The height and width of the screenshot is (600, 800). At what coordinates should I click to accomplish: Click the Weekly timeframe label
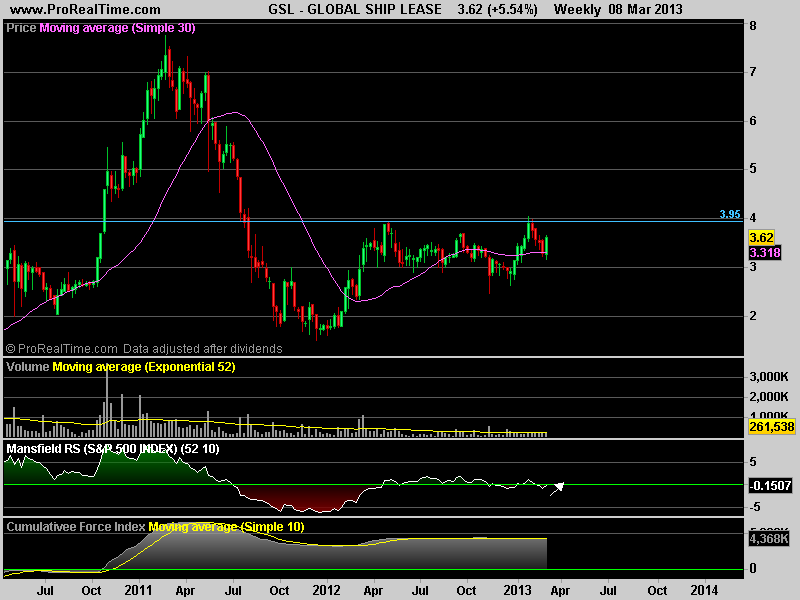click(x=577, y=9)
